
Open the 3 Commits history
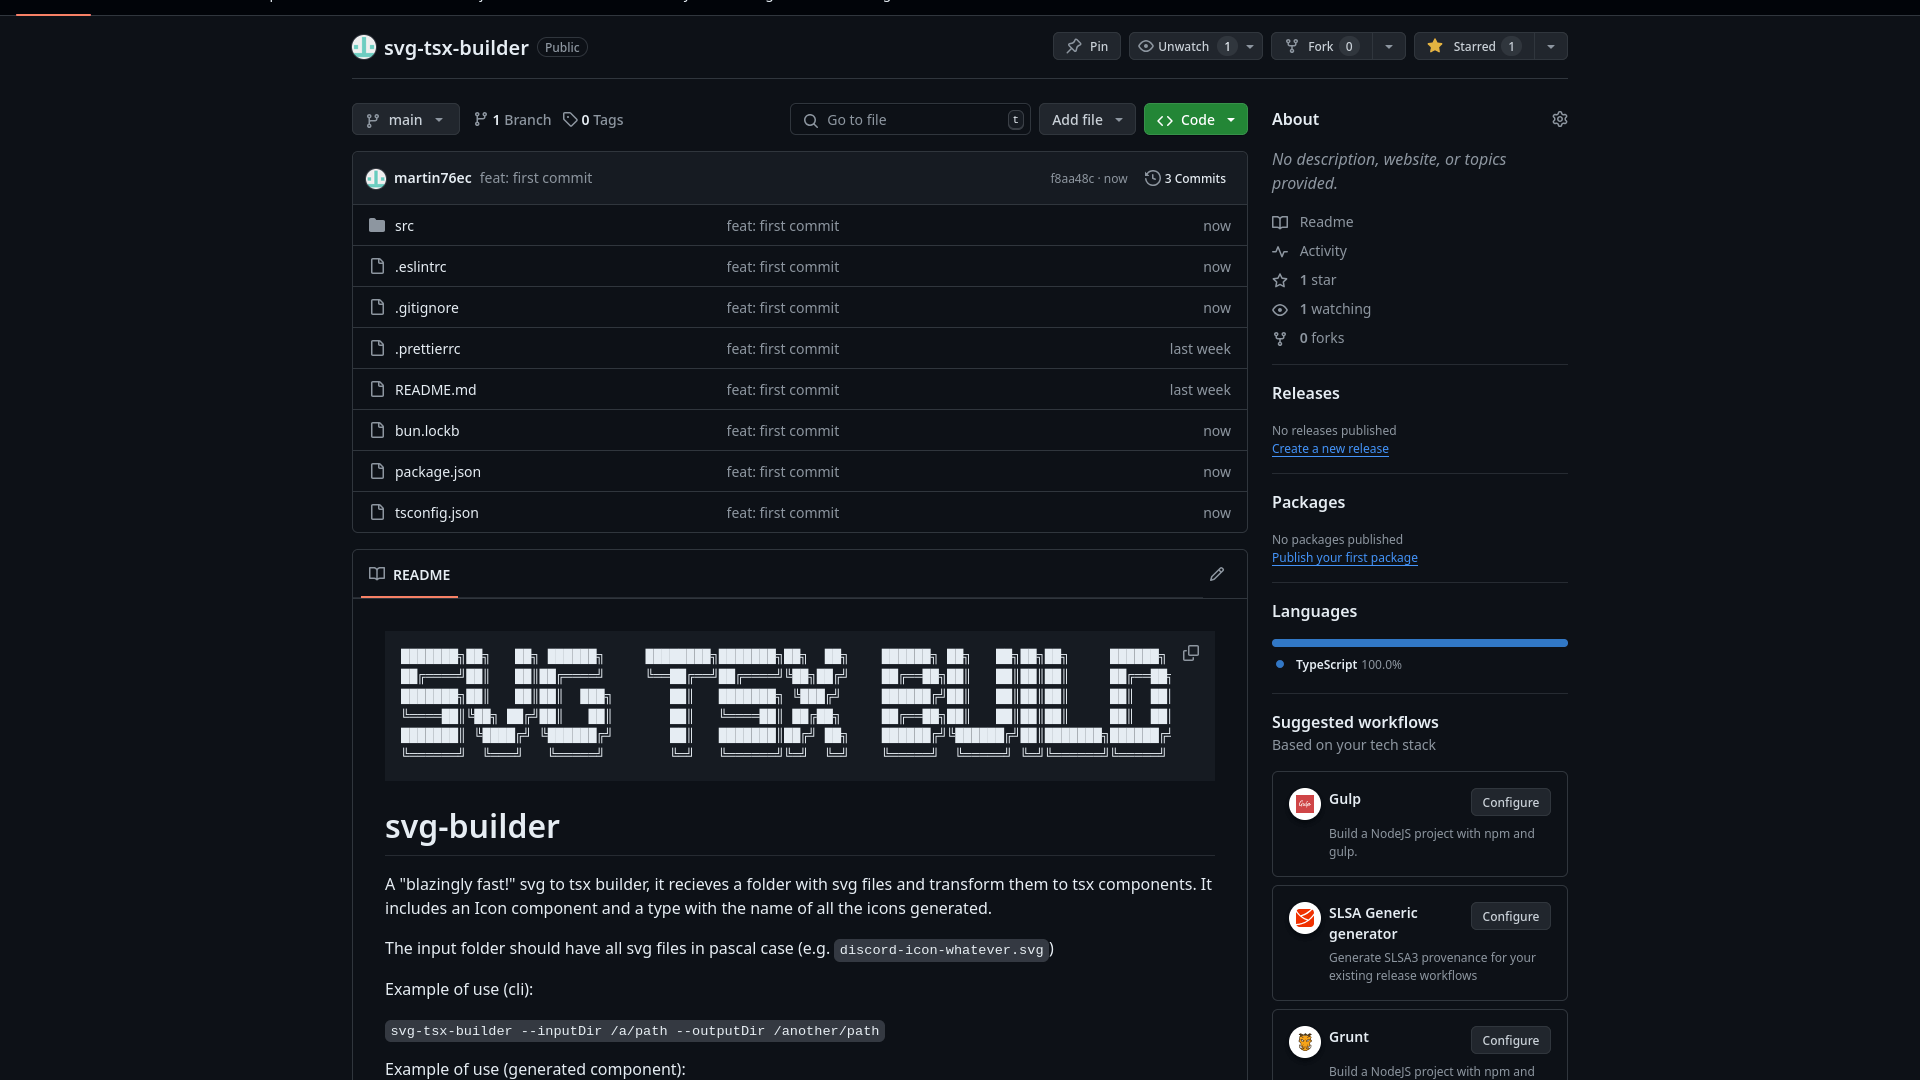click(1186, 178)
